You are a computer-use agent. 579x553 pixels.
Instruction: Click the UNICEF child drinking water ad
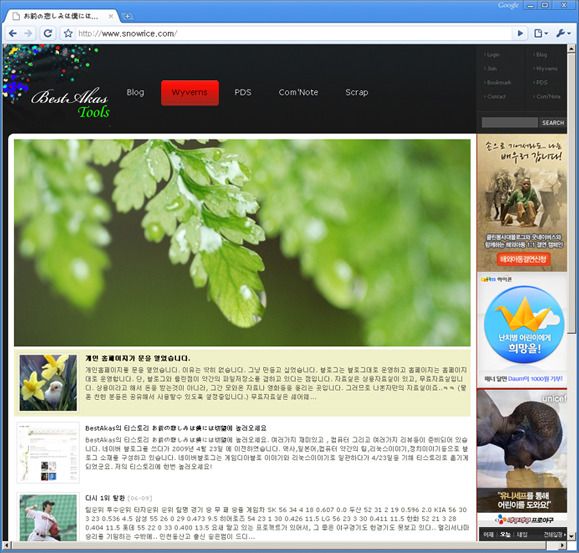coord(522,450)
